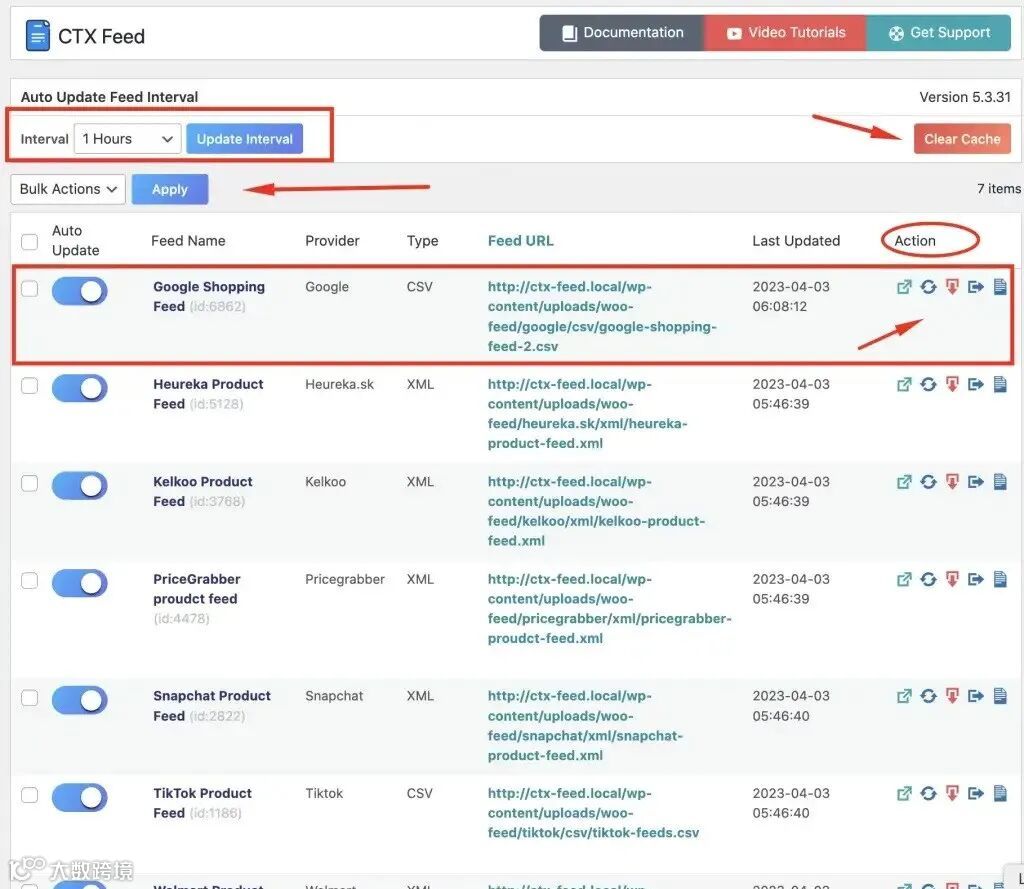Screen dimensions: 1024x889
Task: Export Kelkoo Product Feed config
Action: (x=976, y=481)
